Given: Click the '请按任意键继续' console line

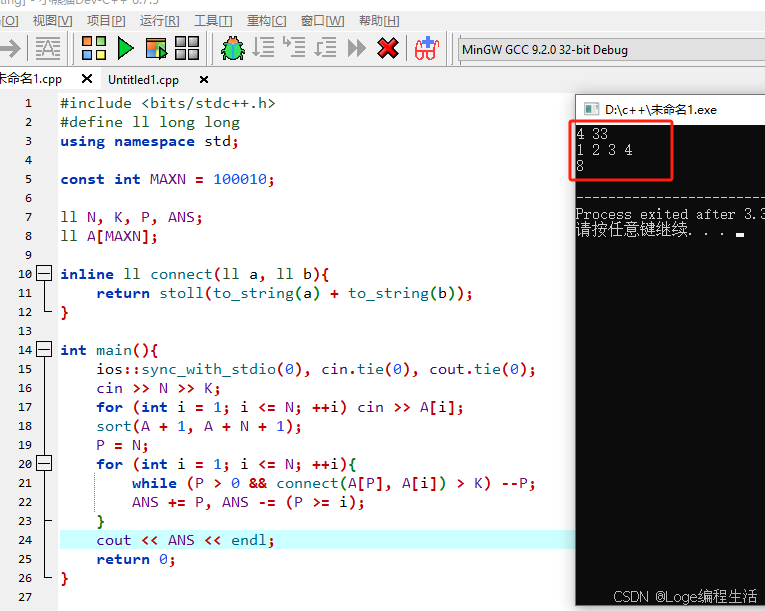Looking at the screenshot, I should tap(660, 230).
